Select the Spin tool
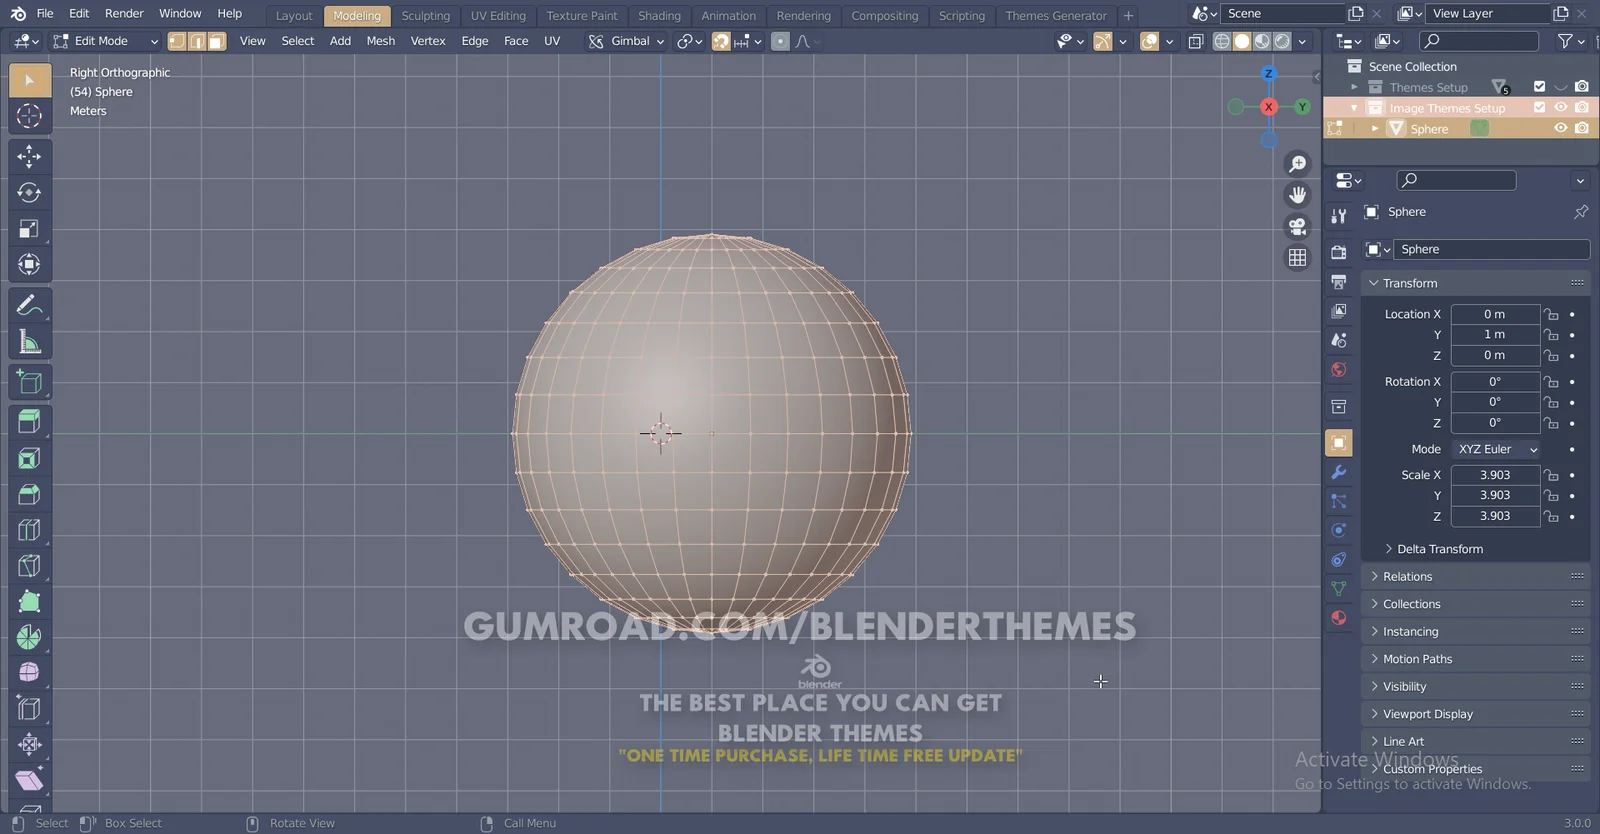 29,637
